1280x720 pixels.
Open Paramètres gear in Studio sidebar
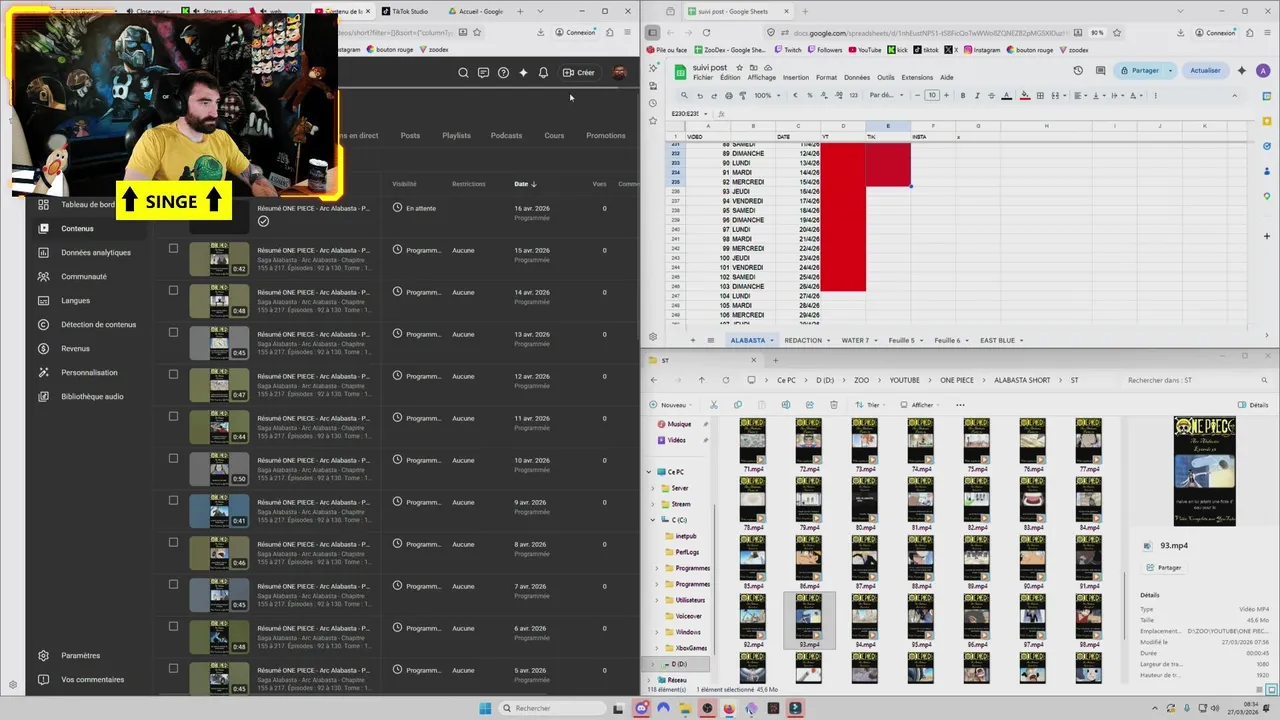[43, 655]
